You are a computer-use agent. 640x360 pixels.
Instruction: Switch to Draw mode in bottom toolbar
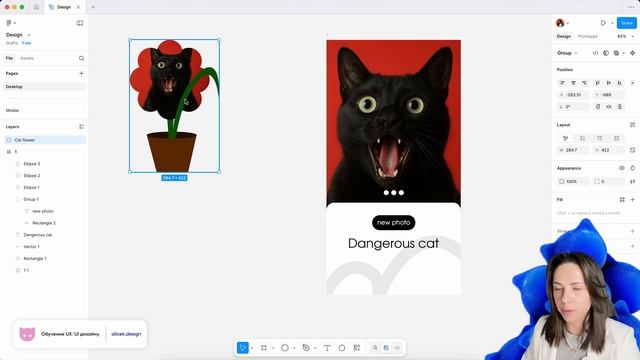coord(375,348)
